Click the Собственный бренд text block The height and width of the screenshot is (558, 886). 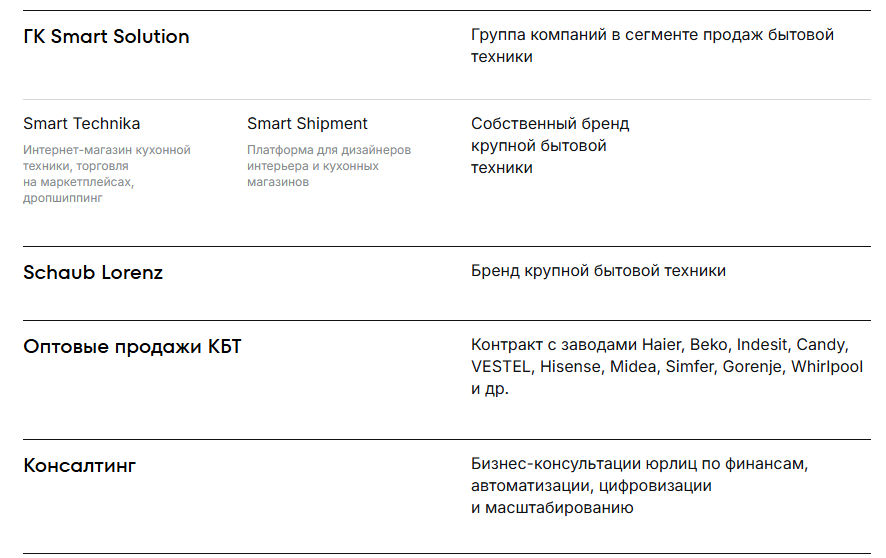point(550,146)
